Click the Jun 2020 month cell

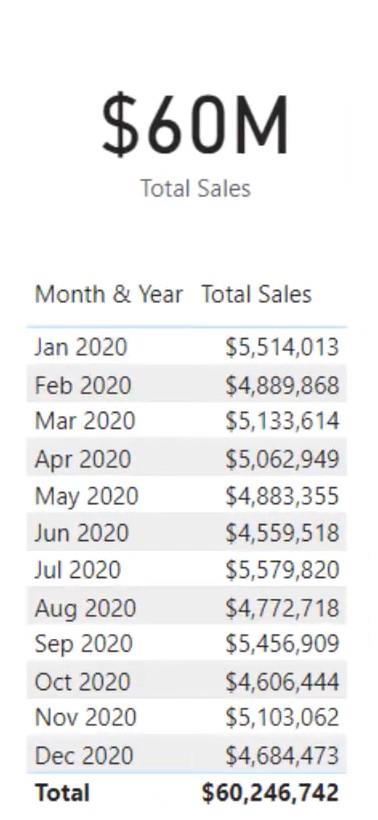81,533
